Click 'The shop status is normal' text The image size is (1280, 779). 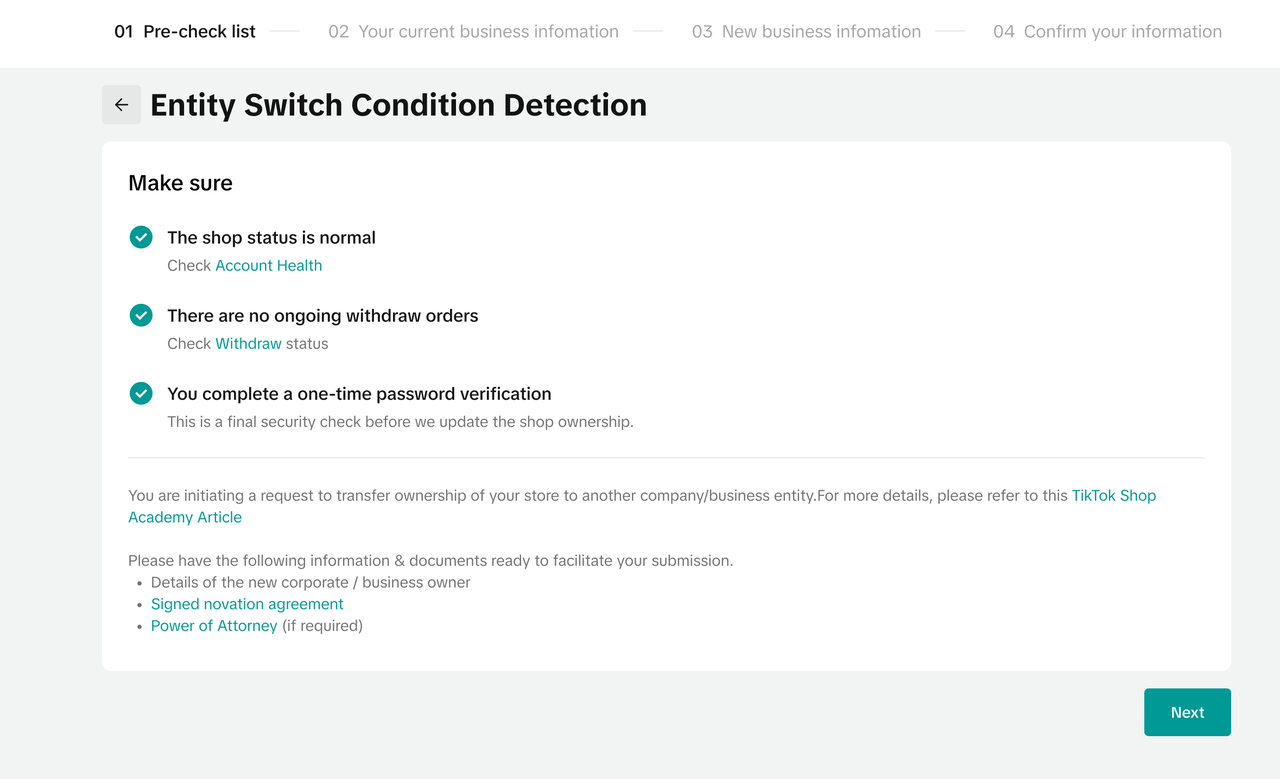pyautogui.click(x=271, y=237)
